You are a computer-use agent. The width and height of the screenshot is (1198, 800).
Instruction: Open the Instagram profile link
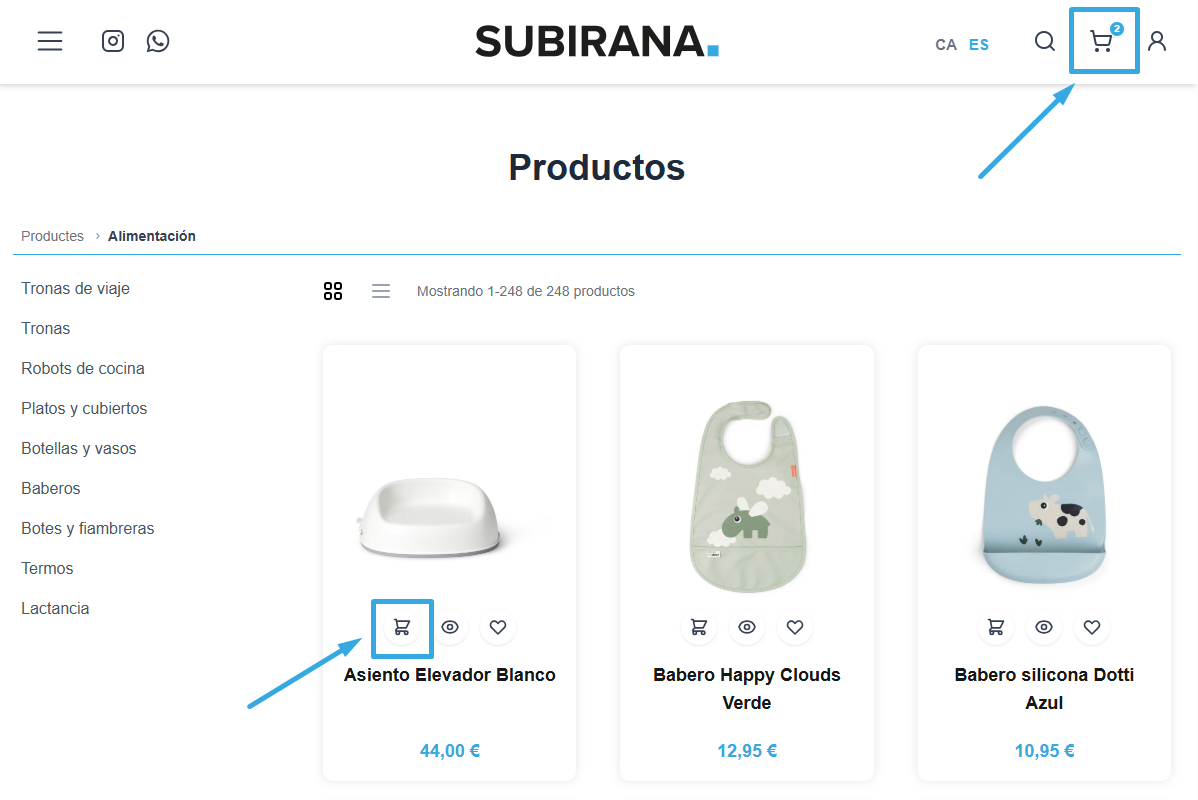tap(113, 41)
